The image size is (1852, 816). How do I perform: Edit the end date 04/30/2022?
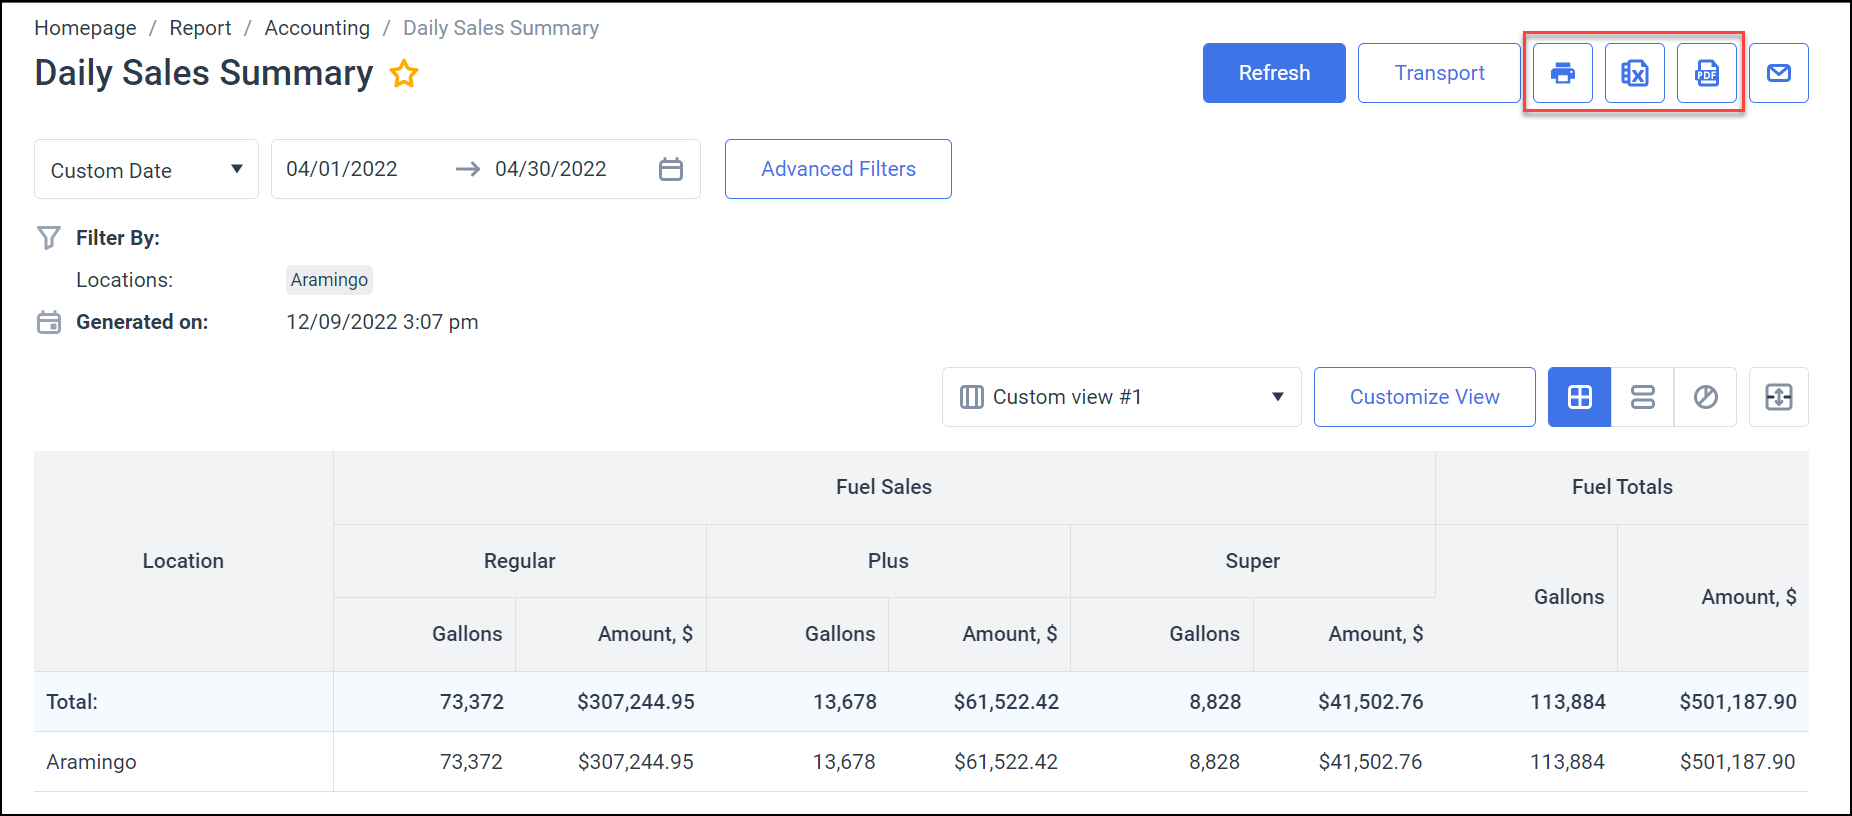click(551, 169)
